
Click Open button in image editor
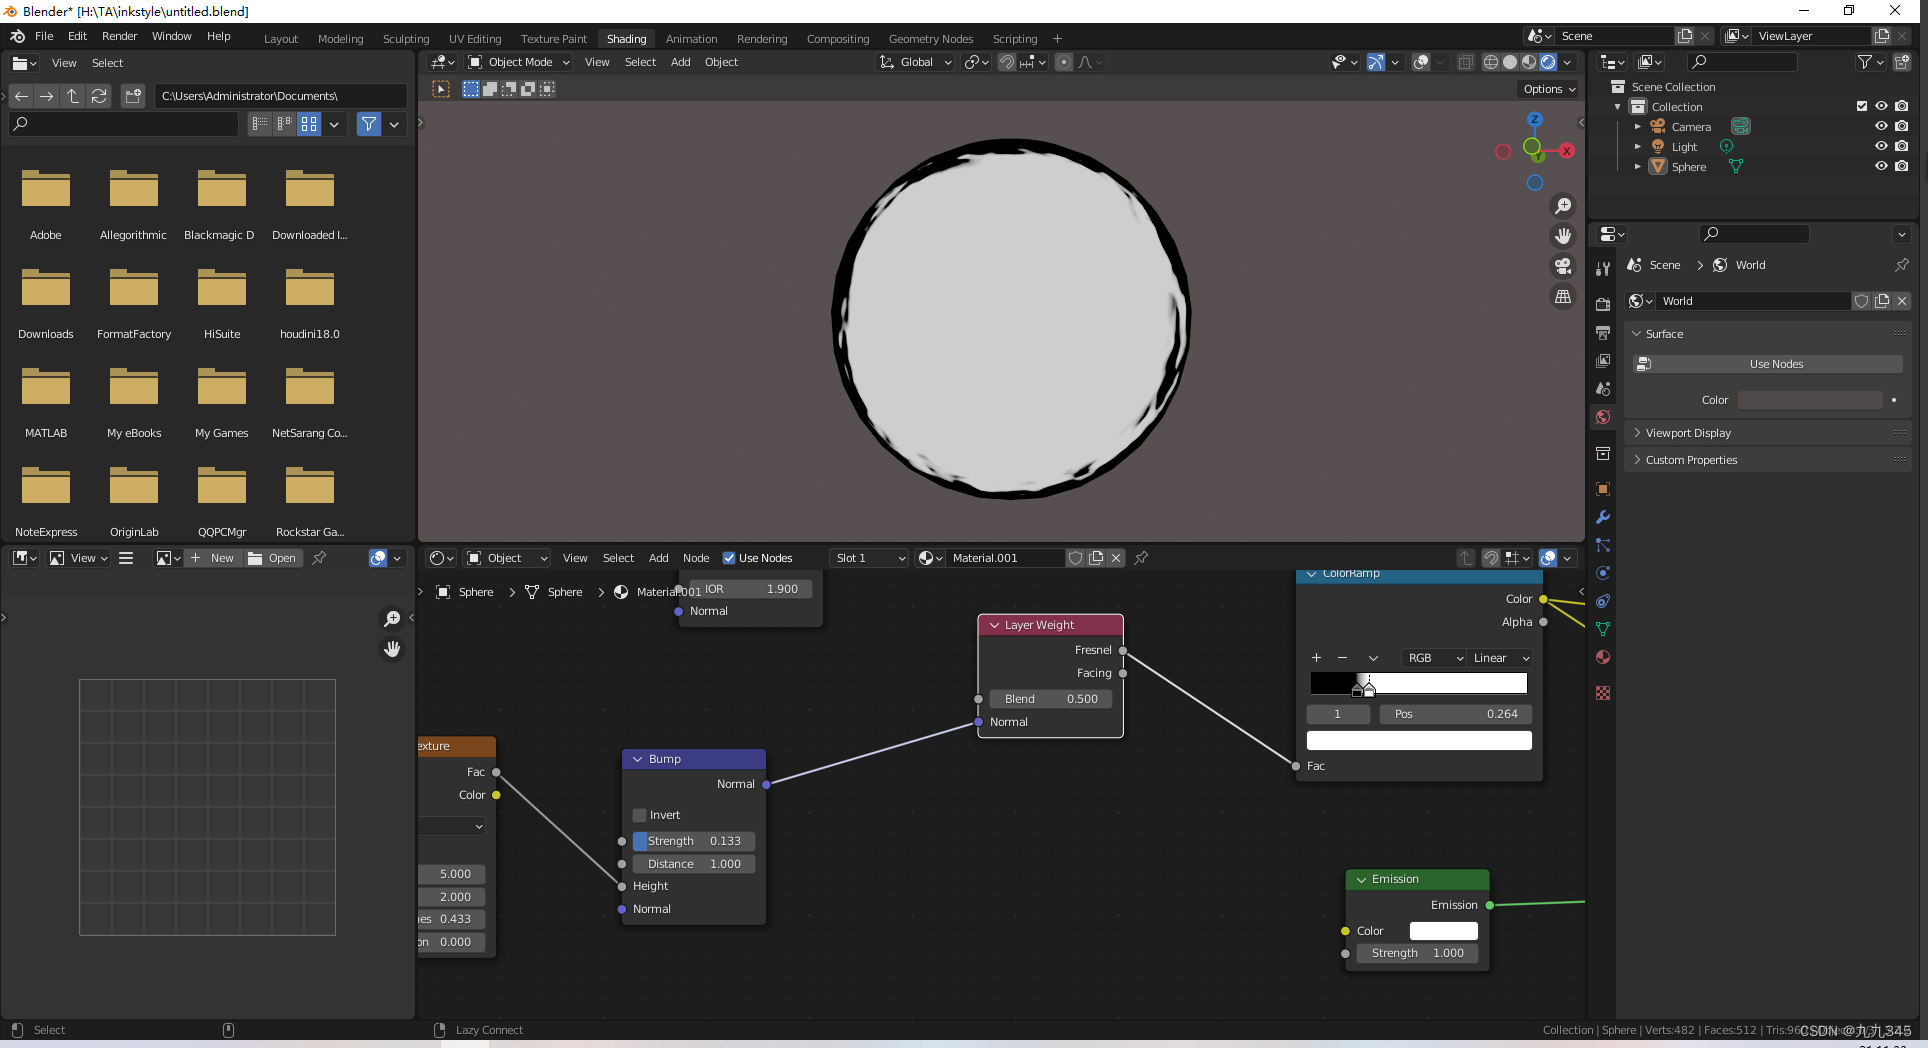[272, 558]
